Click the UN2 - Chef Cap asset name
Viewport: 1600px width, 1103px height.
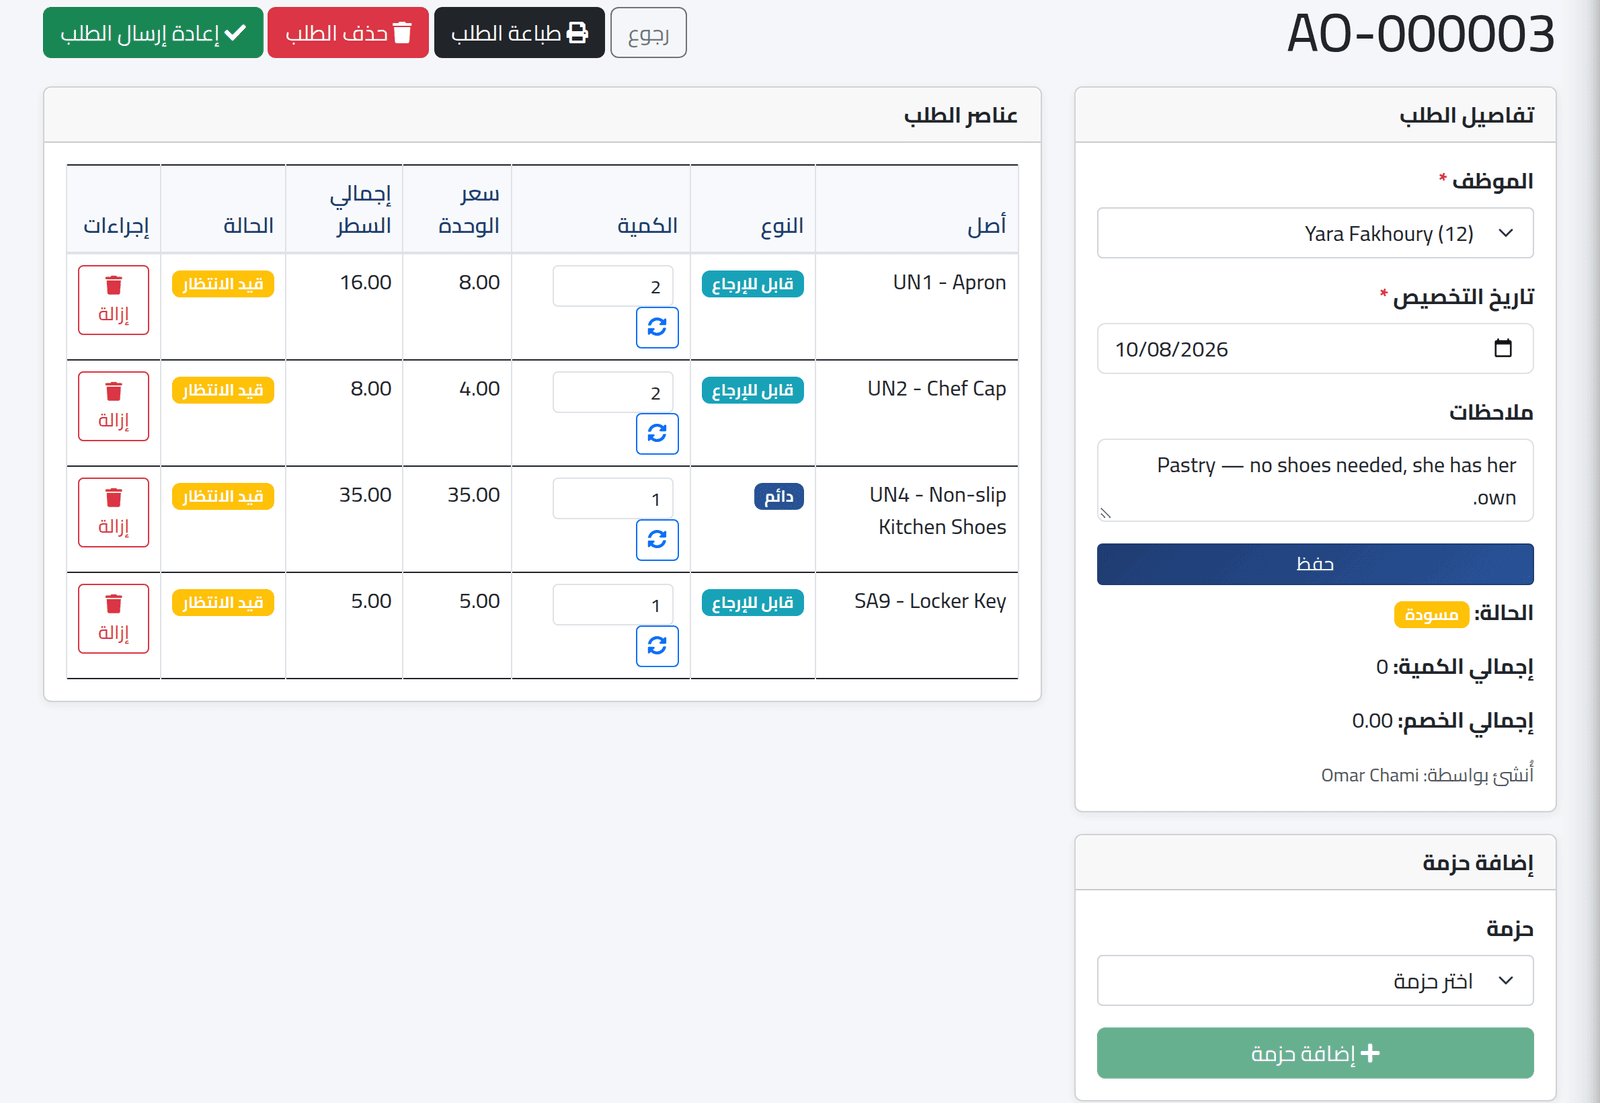point(937,389)
